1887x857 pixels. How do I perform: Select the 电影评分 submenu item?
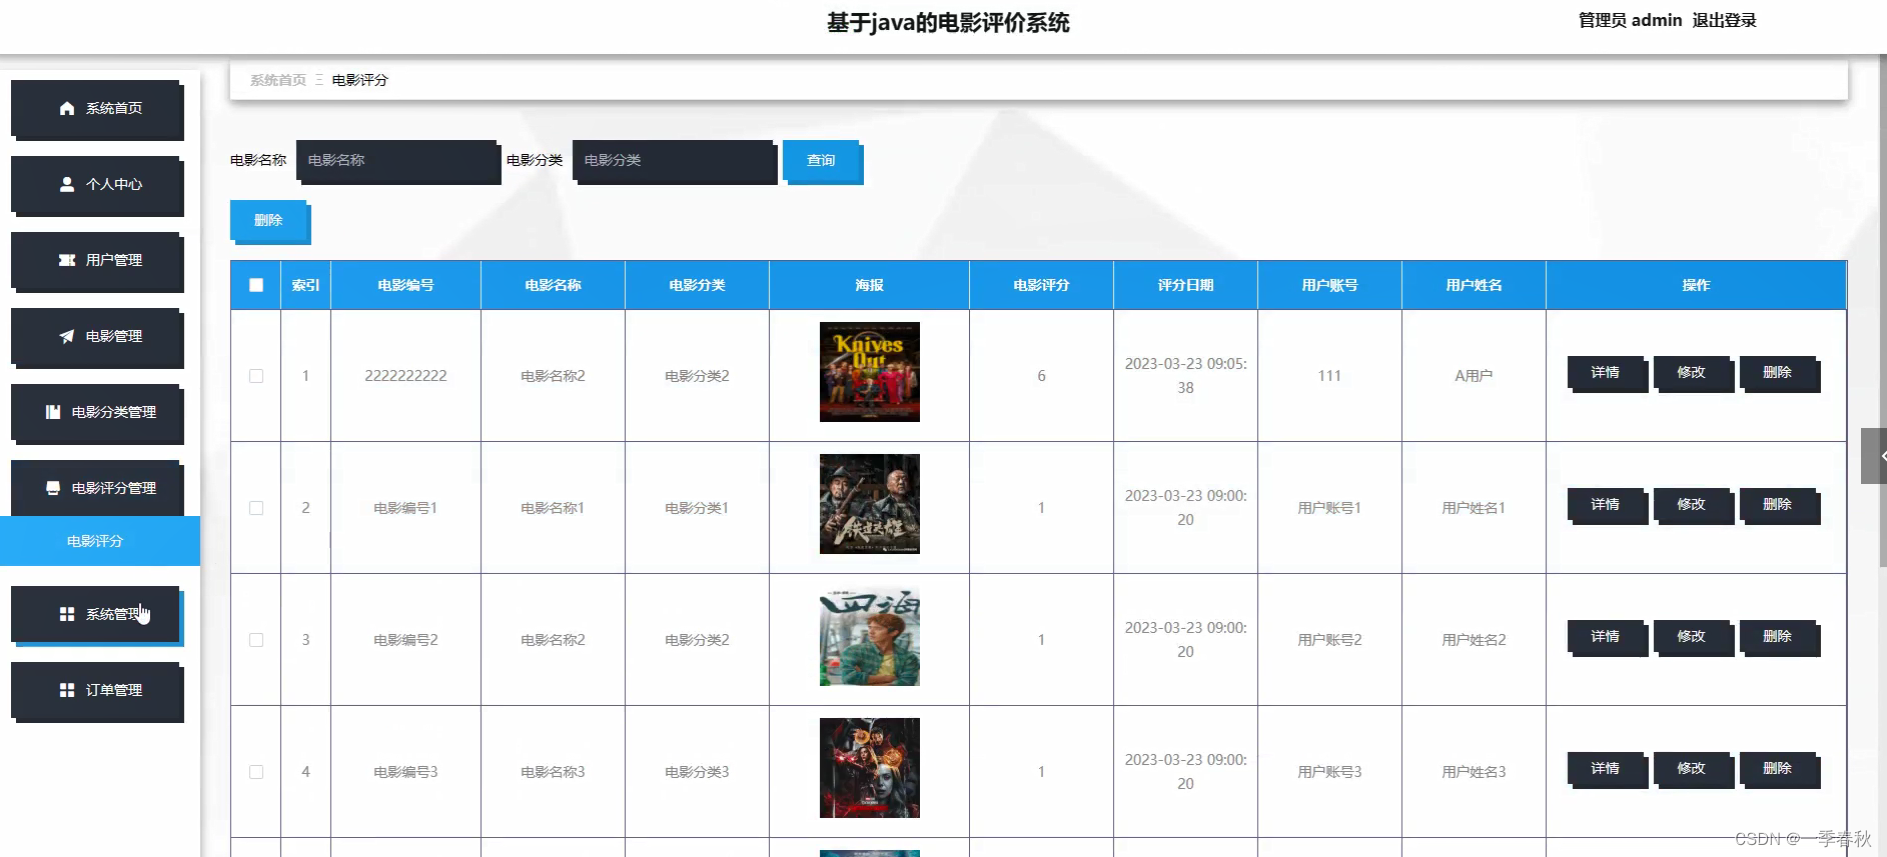(100, 541)
